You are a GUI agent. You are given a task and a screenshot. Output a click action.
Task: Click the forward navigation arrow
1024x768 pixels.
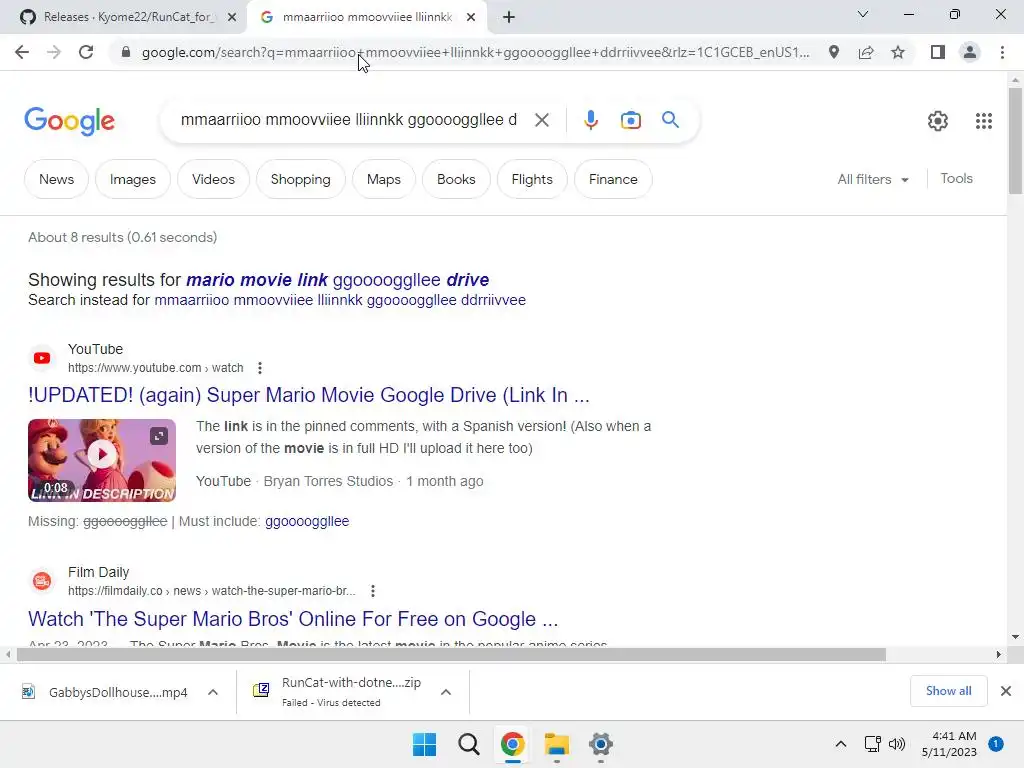54,52
